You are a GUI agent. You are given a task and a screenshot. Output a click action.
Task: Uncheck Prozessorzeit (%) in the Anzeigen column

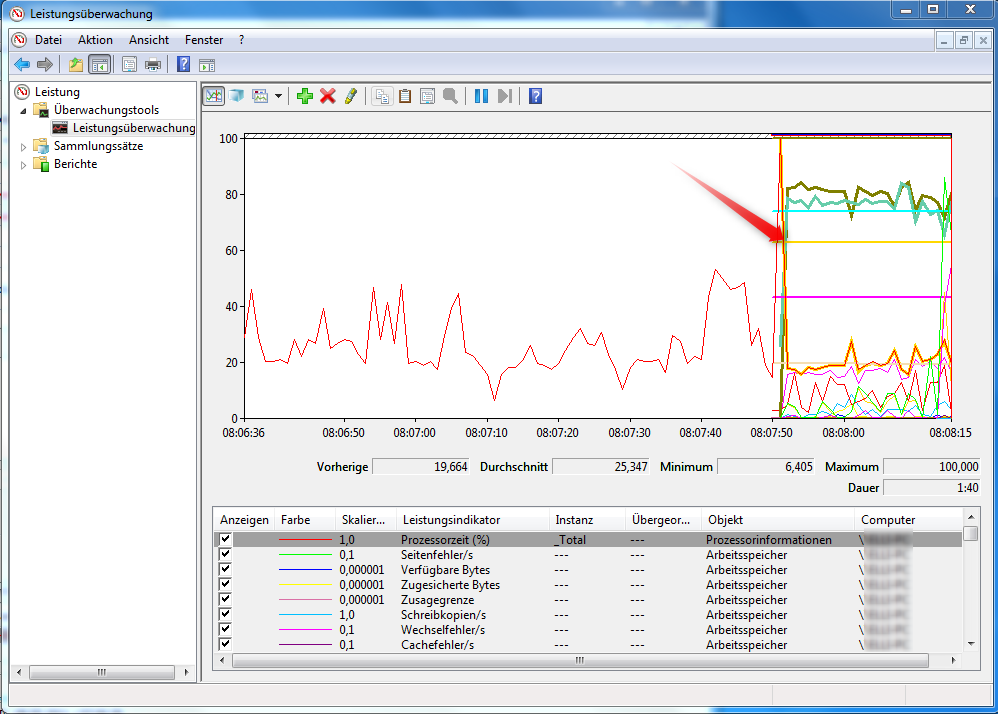225,539
